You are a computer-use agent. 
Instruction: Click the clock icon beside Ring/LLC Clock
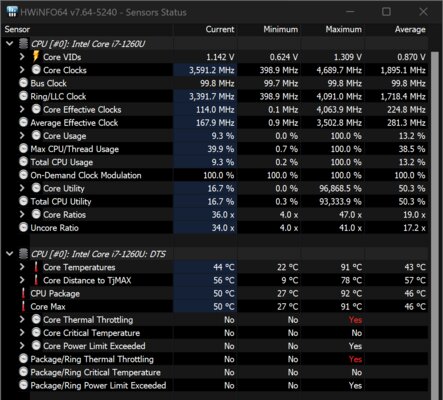coord(23,96)
